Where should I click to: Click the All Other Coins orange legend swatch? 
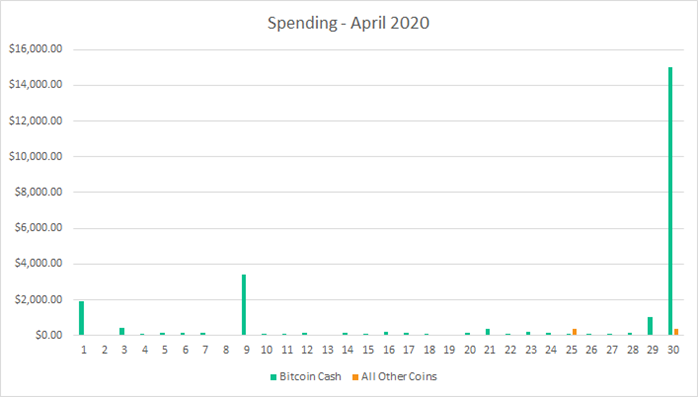click(355, 377)
